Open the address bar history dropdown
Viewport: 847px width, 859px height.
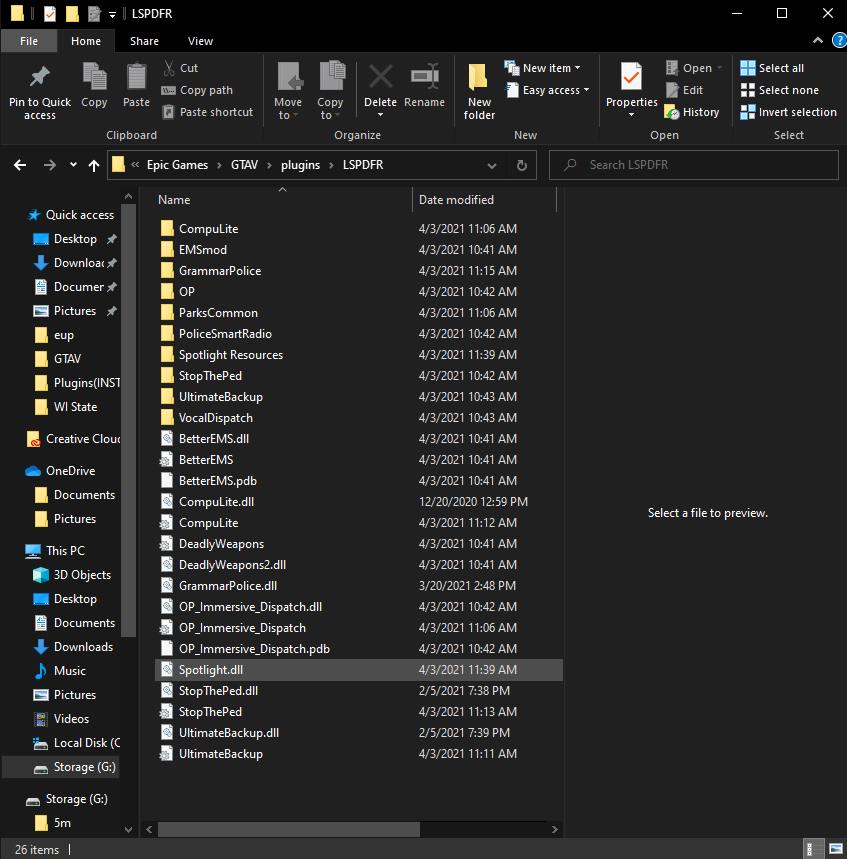(x=492, y=165)
